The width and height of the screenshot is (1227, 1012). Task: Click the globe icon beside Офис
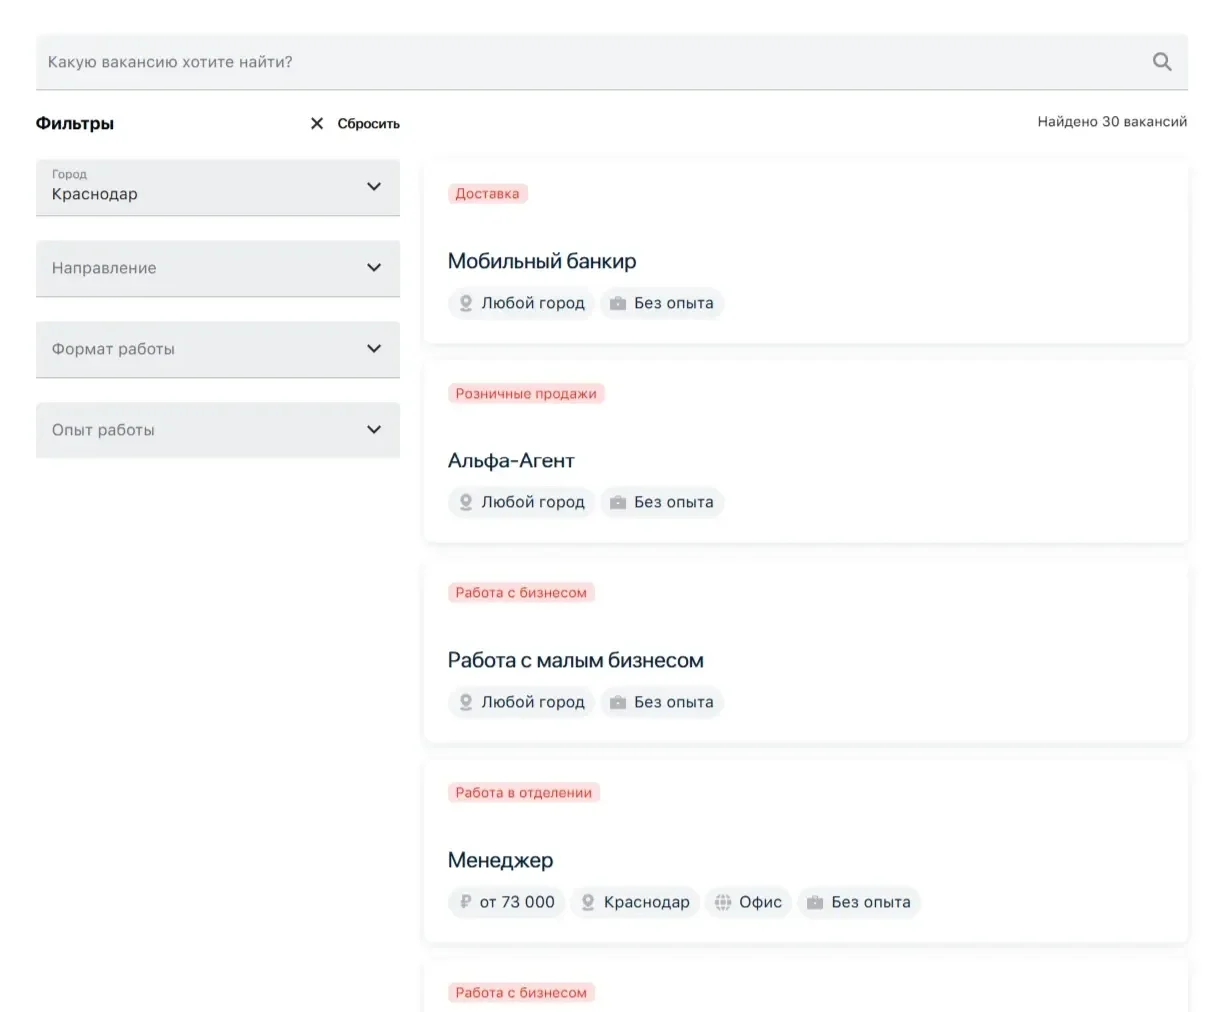coord(723,902)
